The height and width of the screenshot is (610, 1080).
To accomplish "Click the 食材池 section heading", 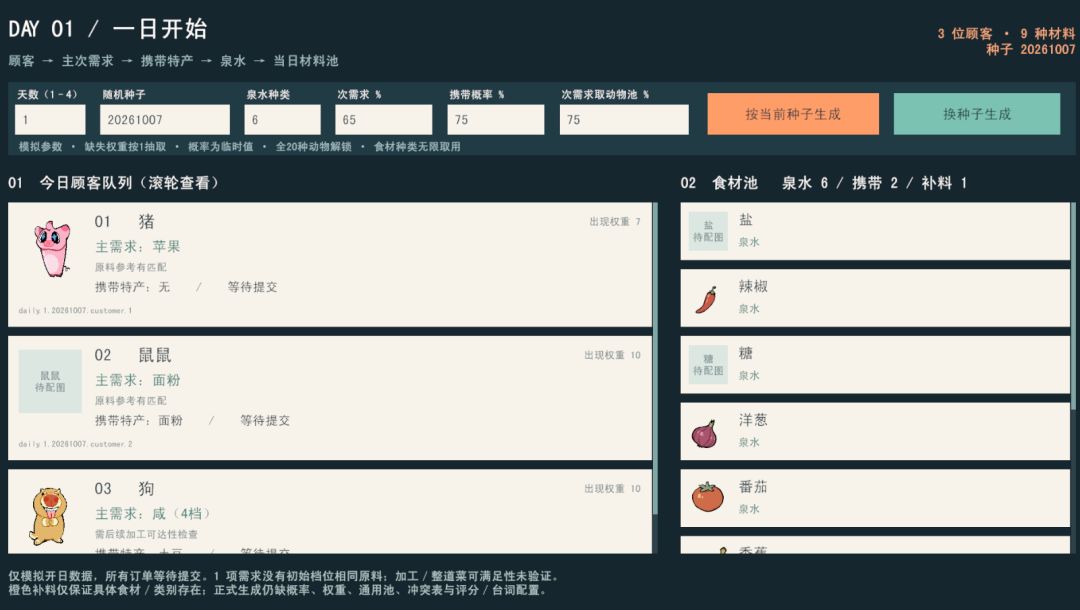I will pyautogui.click(x=735, y=182).
